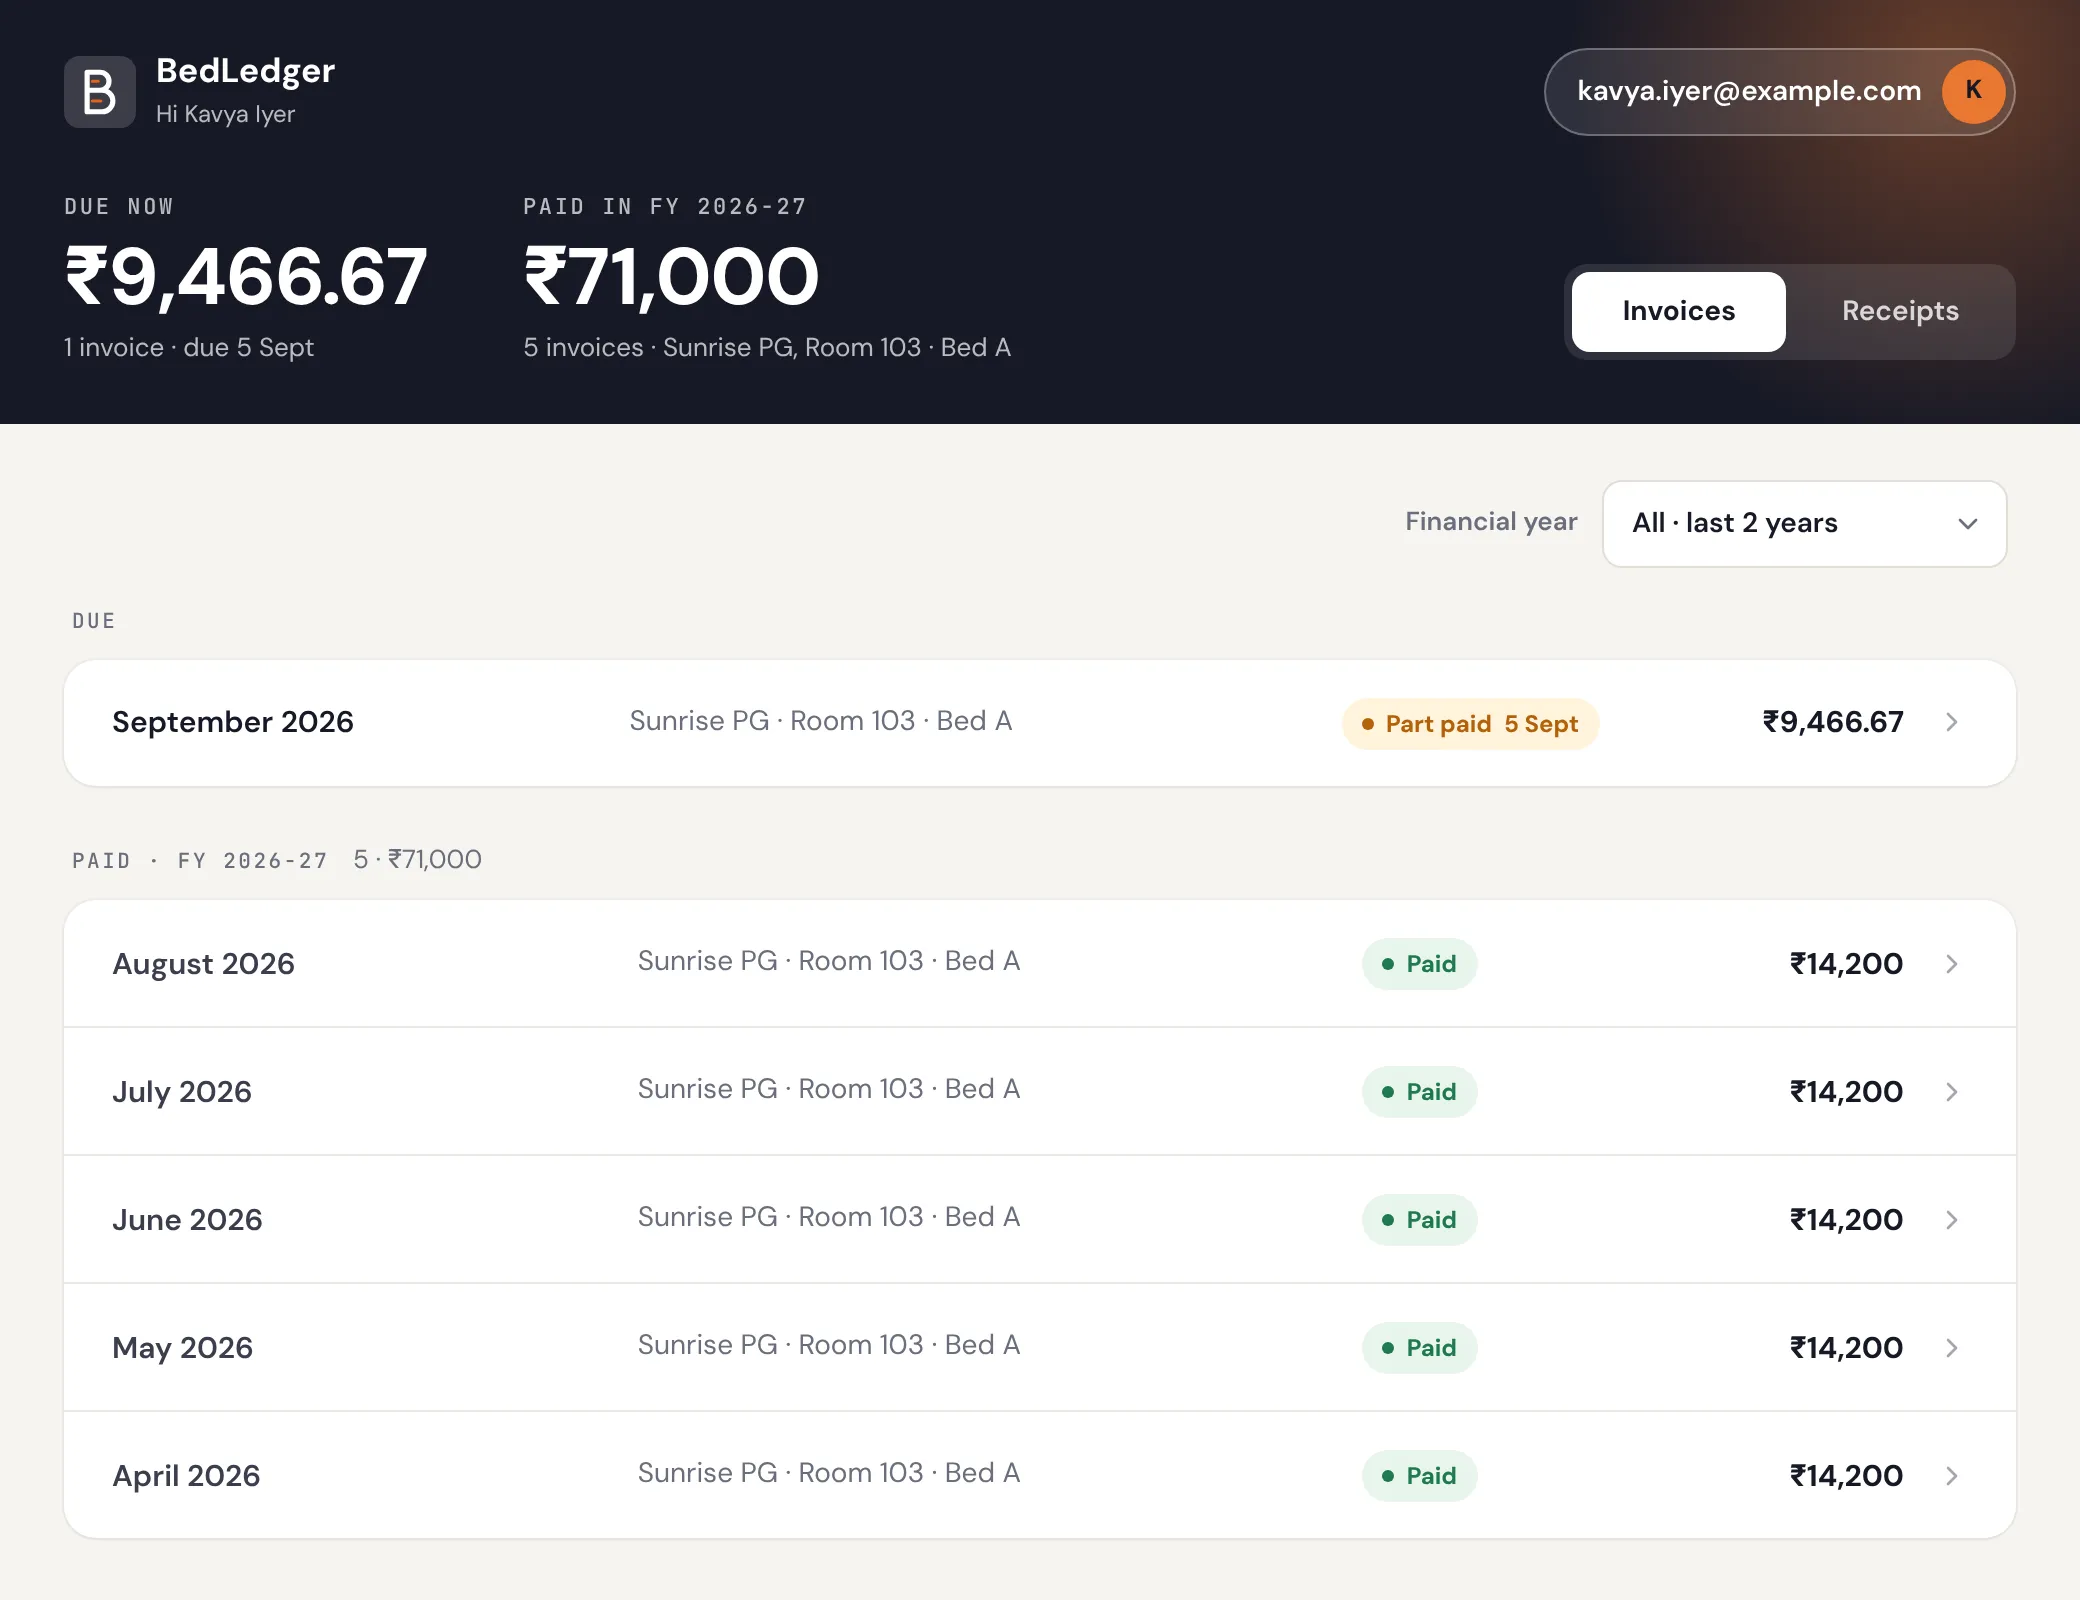Click the BedLedger app name
The width and height of the screenshot is (2080, 1600).
pos(246,71)
